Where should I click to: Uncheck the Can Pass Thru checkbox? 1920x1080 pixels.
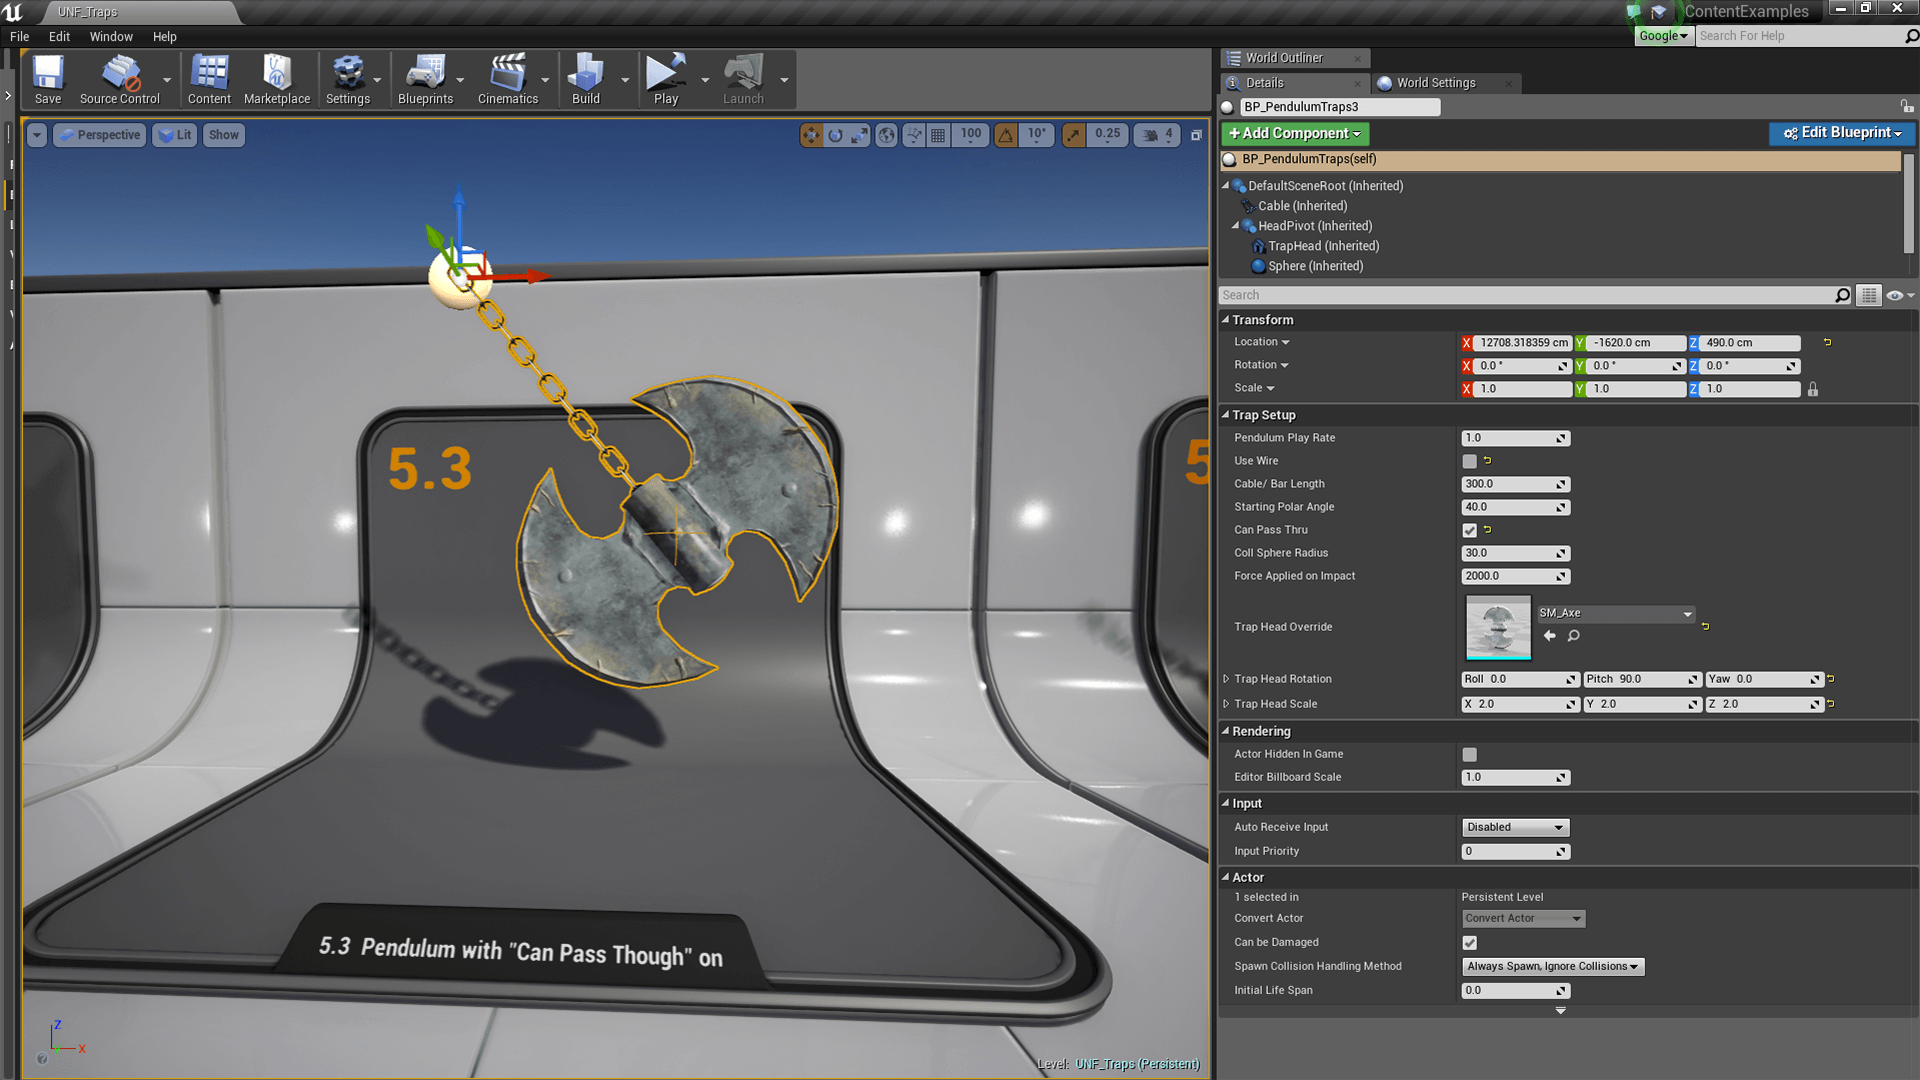click(x=1469, y=530)
